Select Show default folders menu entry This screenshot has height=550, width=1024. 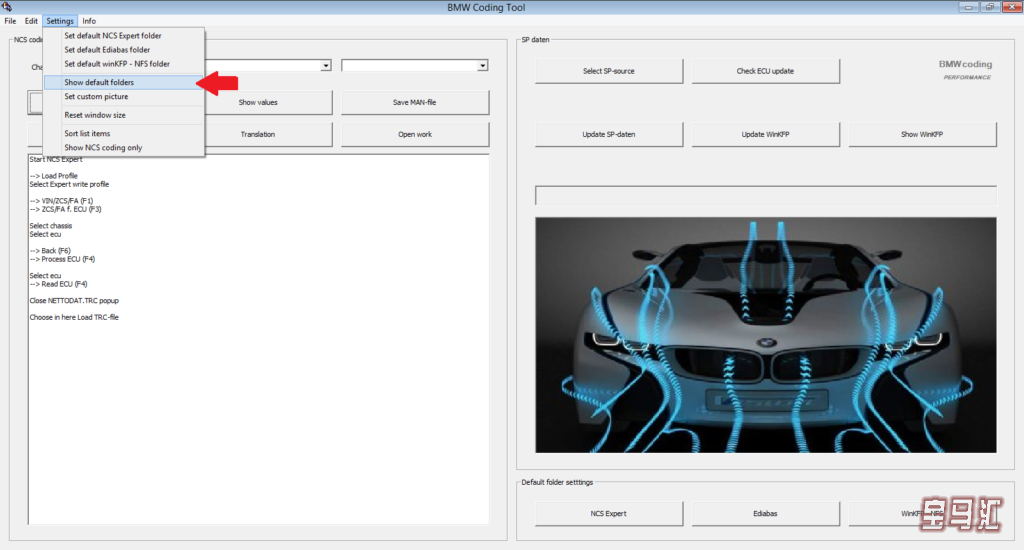[x=124, y=82]
